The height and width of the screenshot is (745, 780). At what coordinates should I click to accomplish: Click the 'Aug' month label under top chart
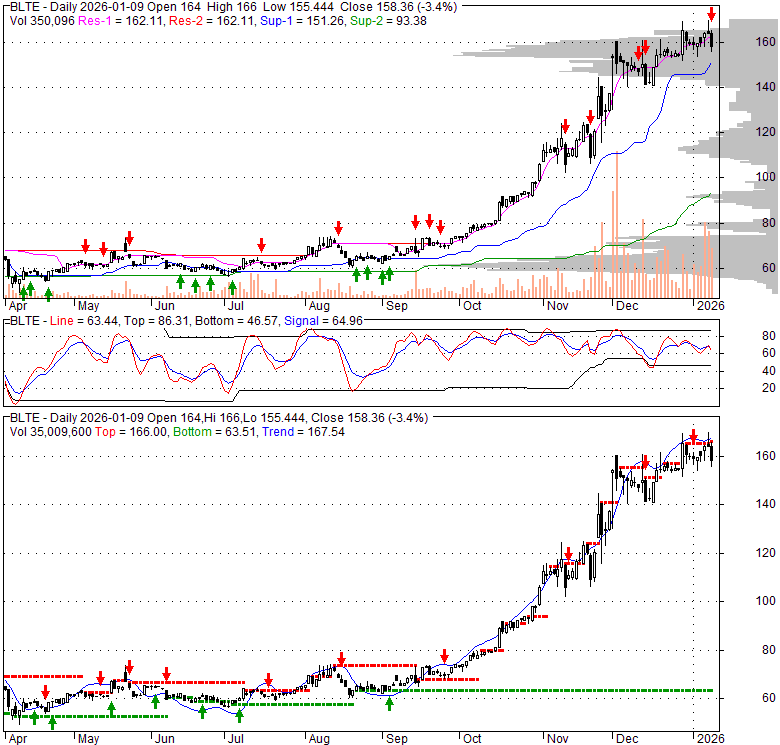(x=319, y=306)
